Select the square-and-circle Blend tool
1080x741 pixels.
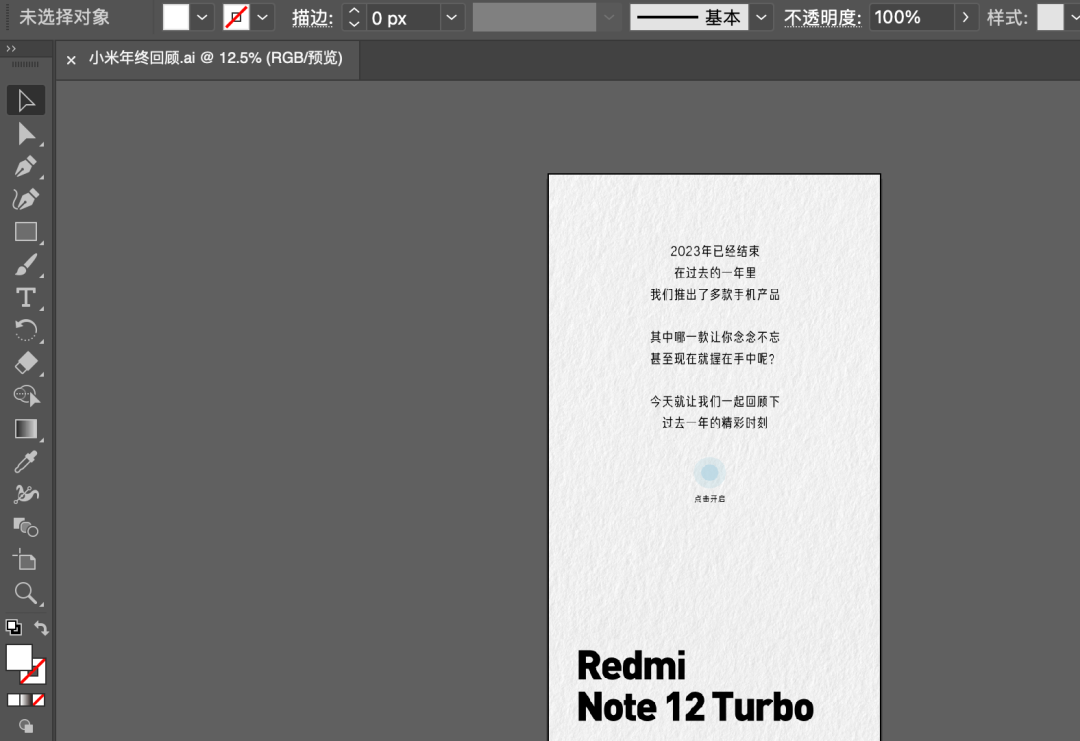pos(26,528)
